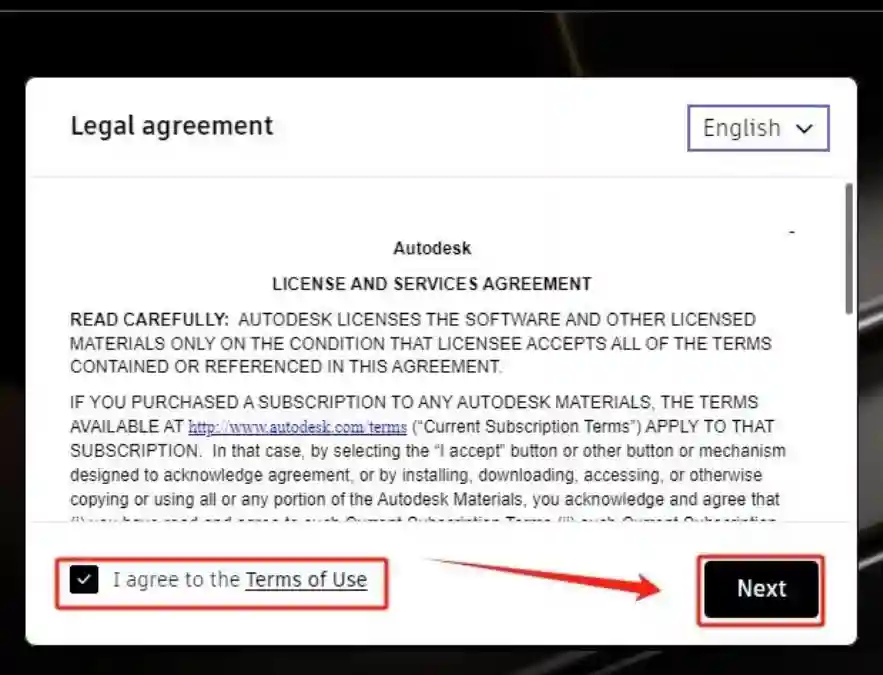Click the chevron arrow beside English
The width and height of the screenshot is (883, 675).
[804, 129]
